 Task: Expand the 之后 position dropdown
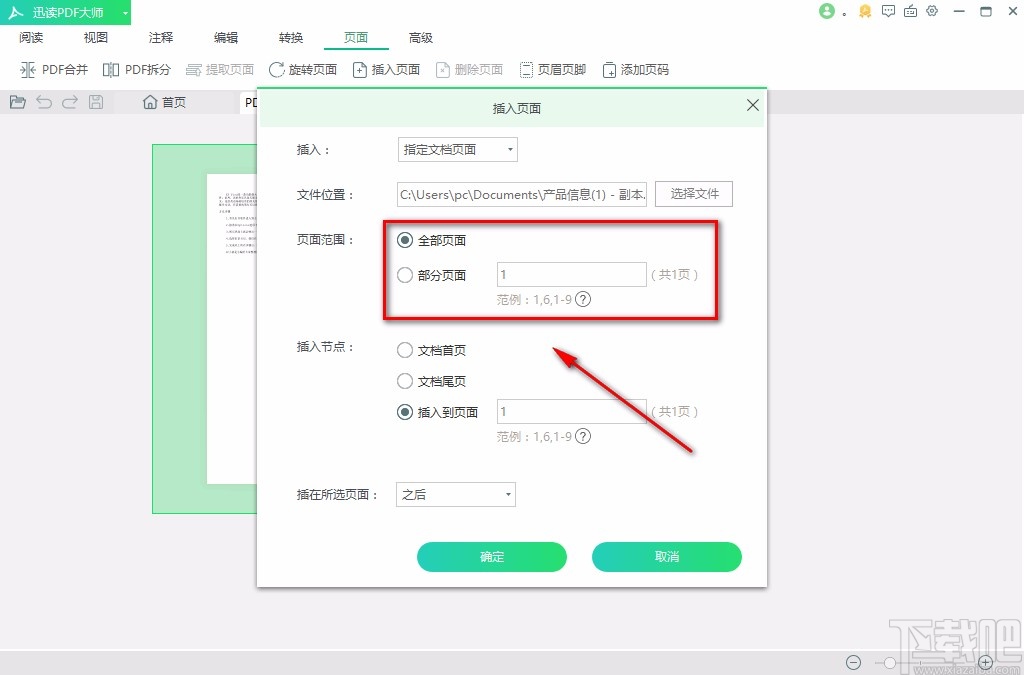[455, 494]
